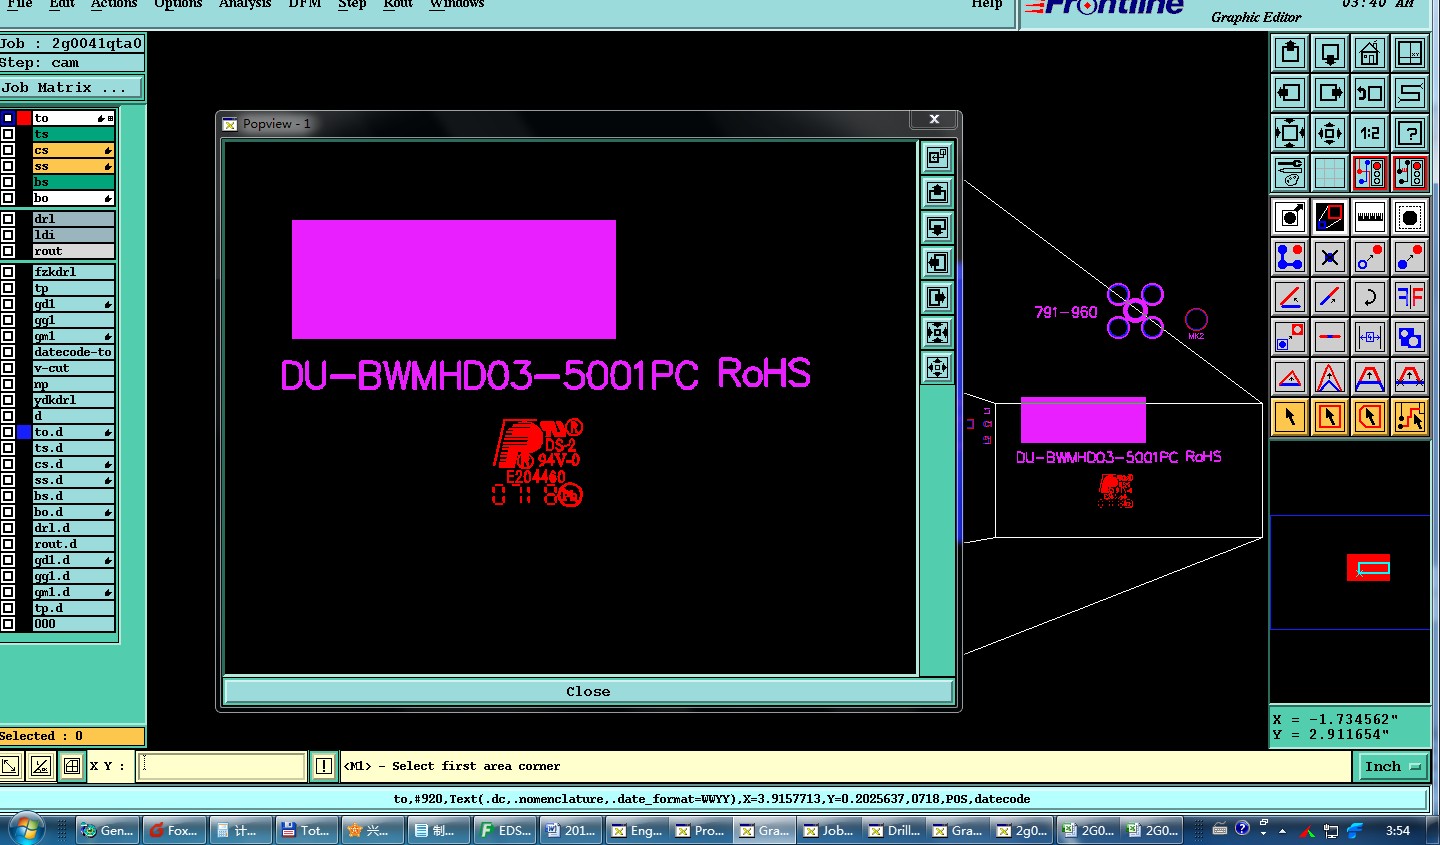Click the Home view house icon
The width and height of the screenshot is (1440, 845).
(1370, 53)
